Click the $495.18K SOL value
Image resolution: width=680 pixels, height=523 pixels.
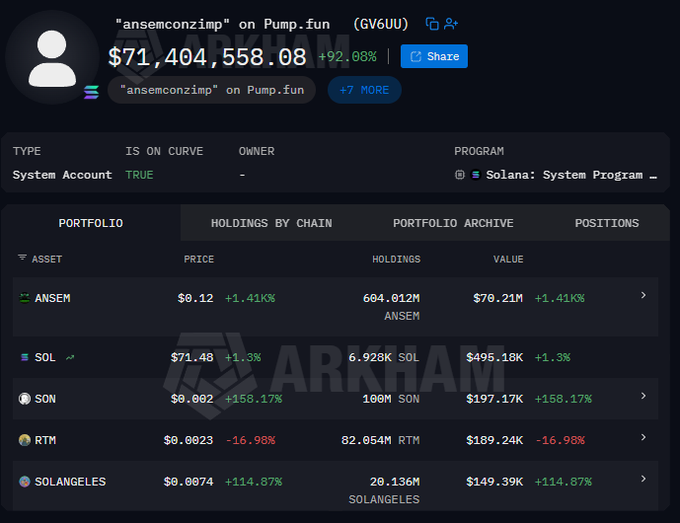click(494, 357)
